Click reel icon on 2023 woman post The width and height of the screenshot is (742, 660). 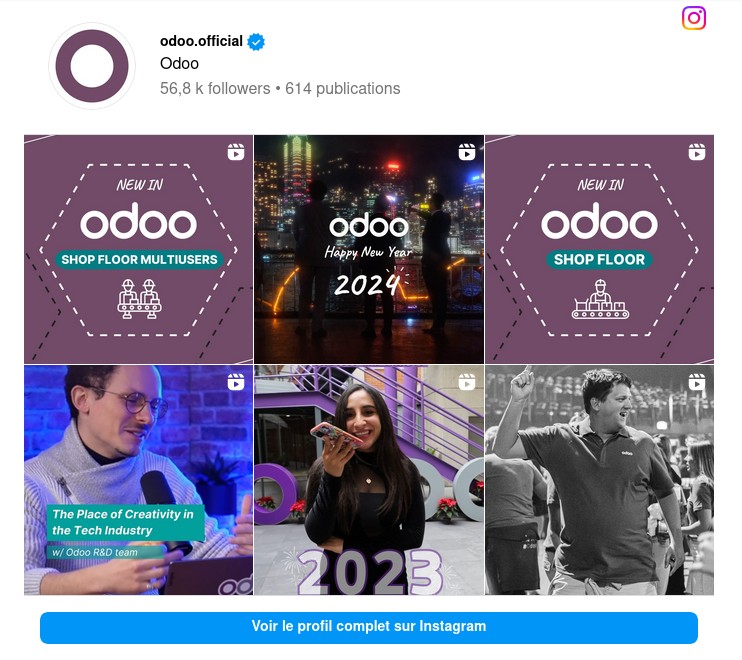467,382
